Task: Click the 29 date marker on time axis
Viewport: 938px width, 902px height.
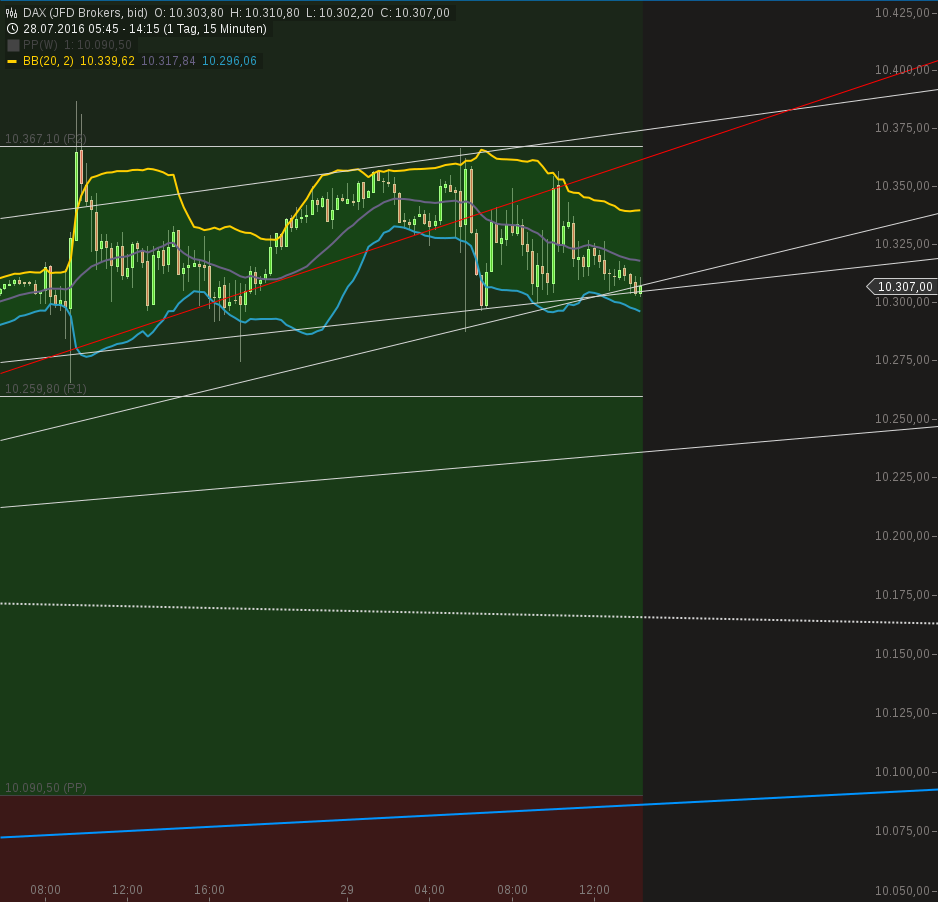Action: click(347, 889)
